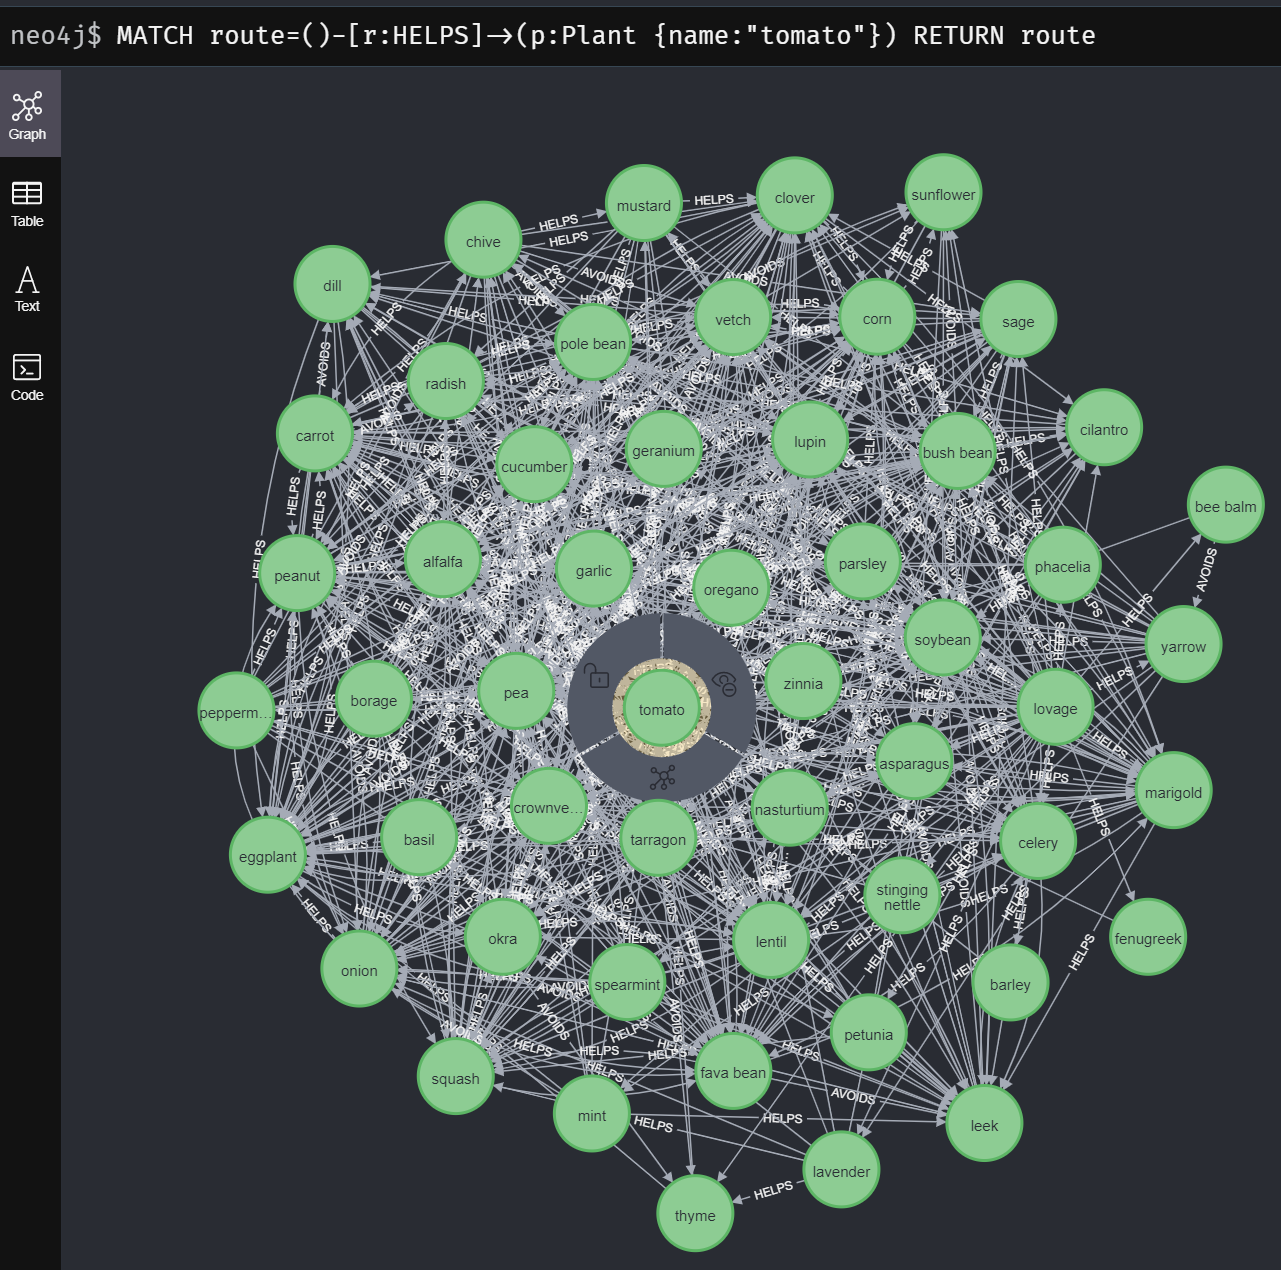Expand tomato's relationships via radial menu icon
The width and height of the screenshot is (1281, 1270).
click(x=662, y=777)
